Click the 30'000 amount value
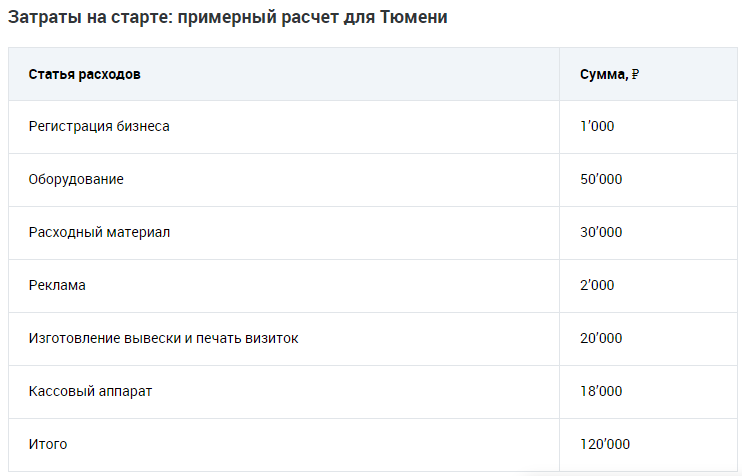The width and height of the screenshot is (742, 476). click(x=601, y=233)
